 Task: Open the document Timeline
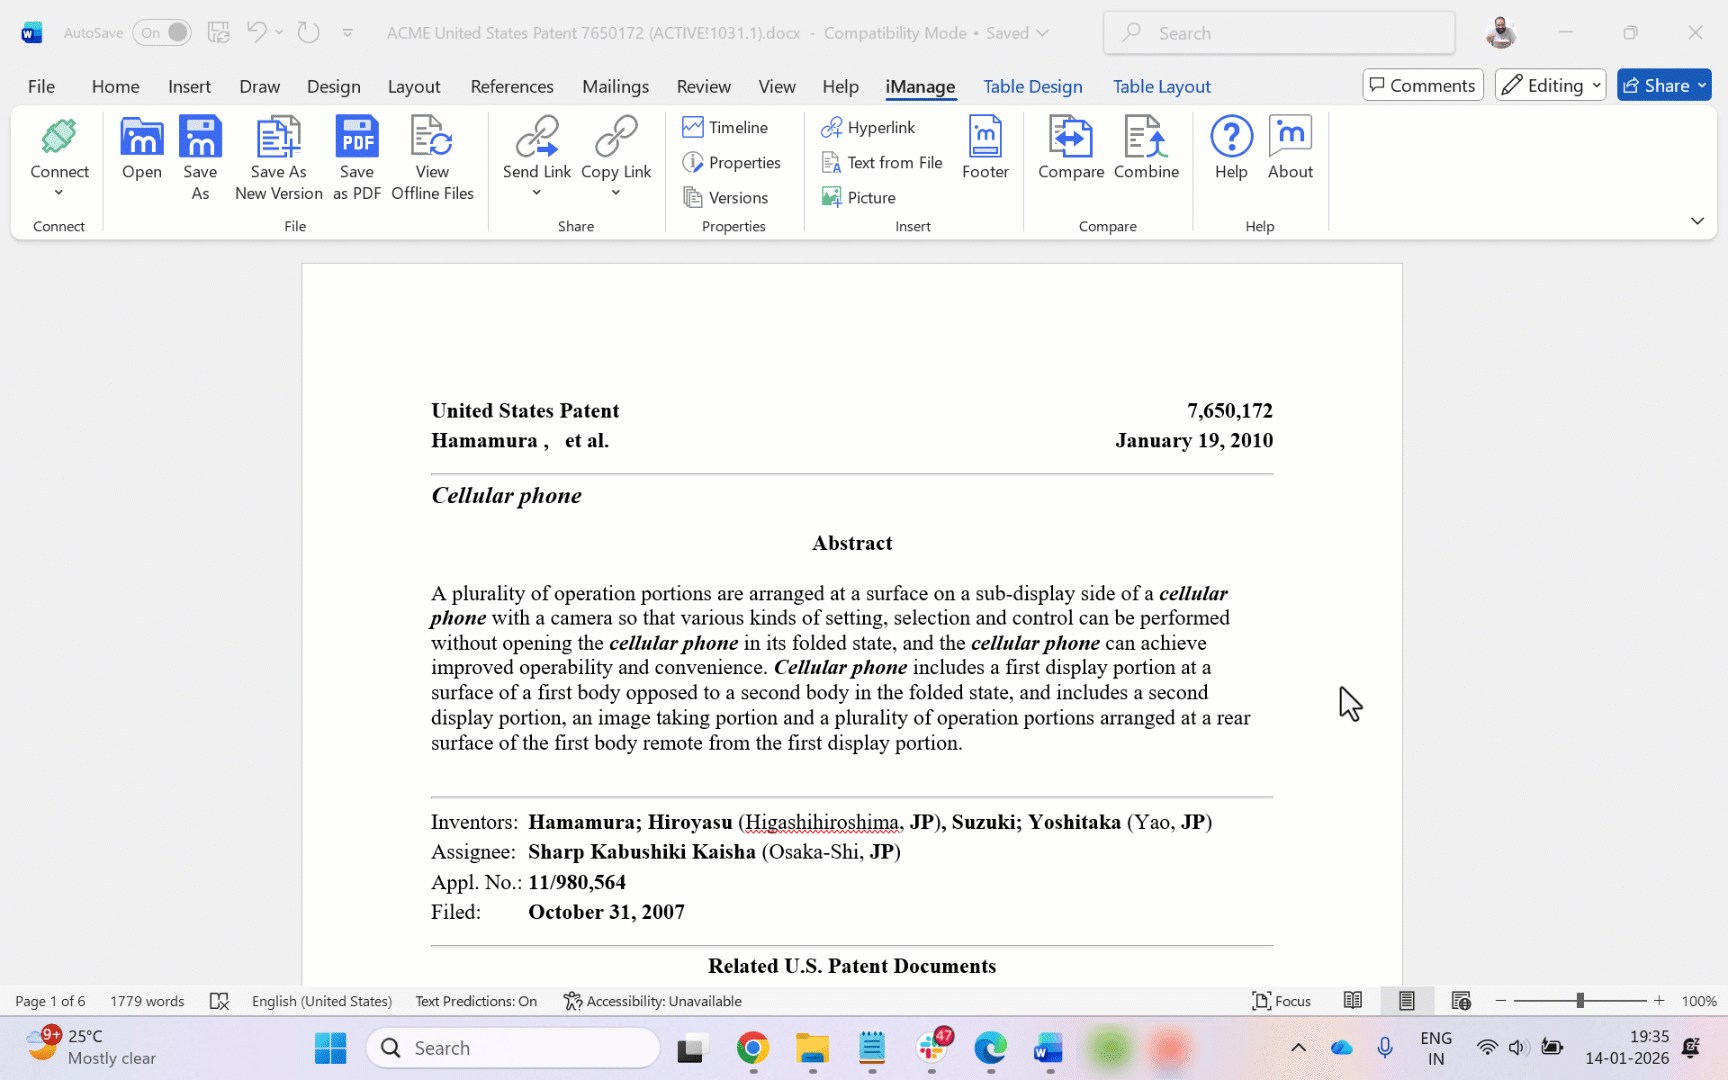pyautogui.click(x=725, y=127)
